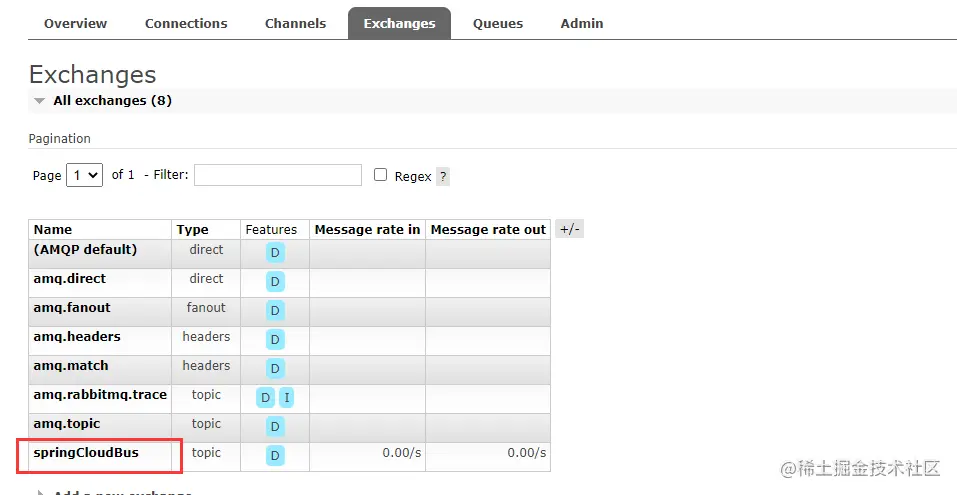957x495 pixels.
Task: Click the D feature badge for springCloudBus
Action: [x=275, y=456]
